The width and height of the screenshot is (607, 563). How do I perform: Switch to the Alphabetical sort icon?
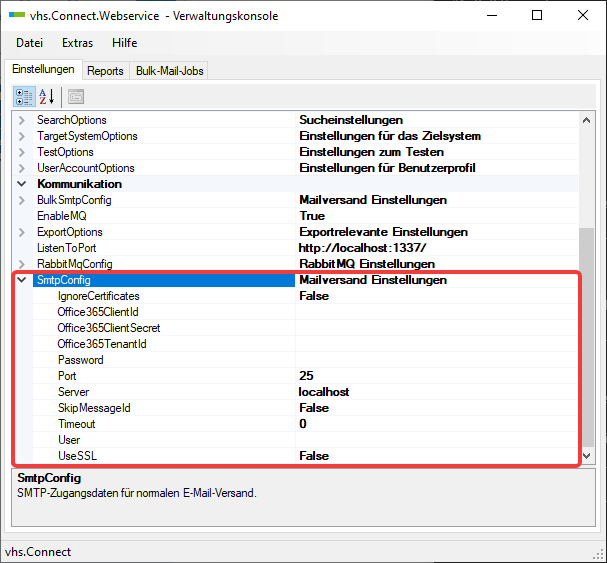47,97
